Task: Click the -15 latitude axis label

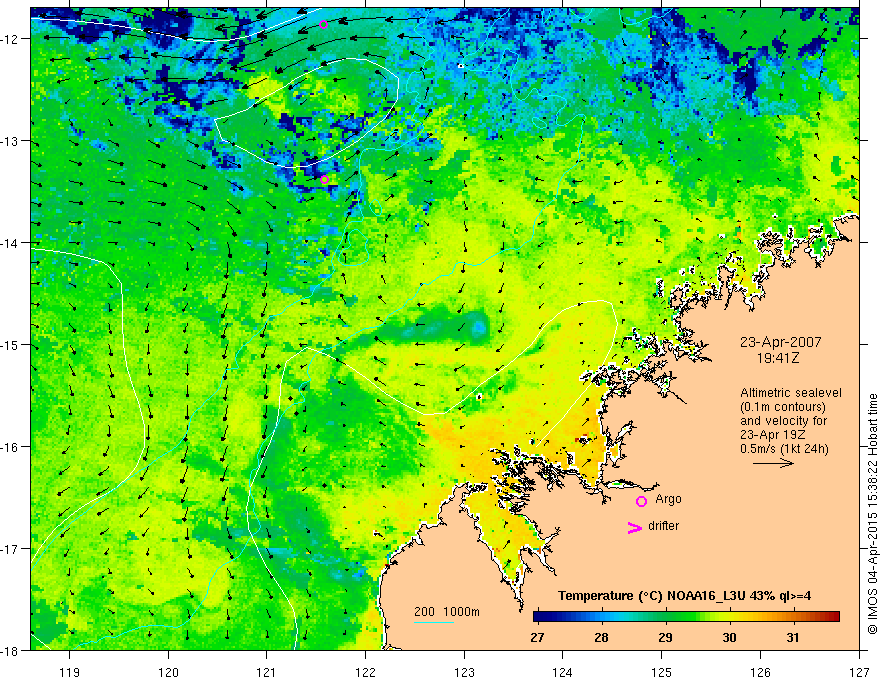Action: pyautogui.click(x=11, y=344)
